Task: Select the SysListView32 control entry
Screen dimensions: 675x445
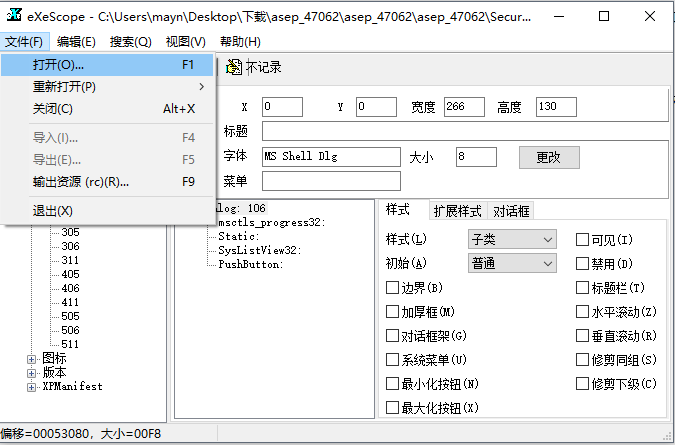Action: pyautogui.click(x=260, y=250)
